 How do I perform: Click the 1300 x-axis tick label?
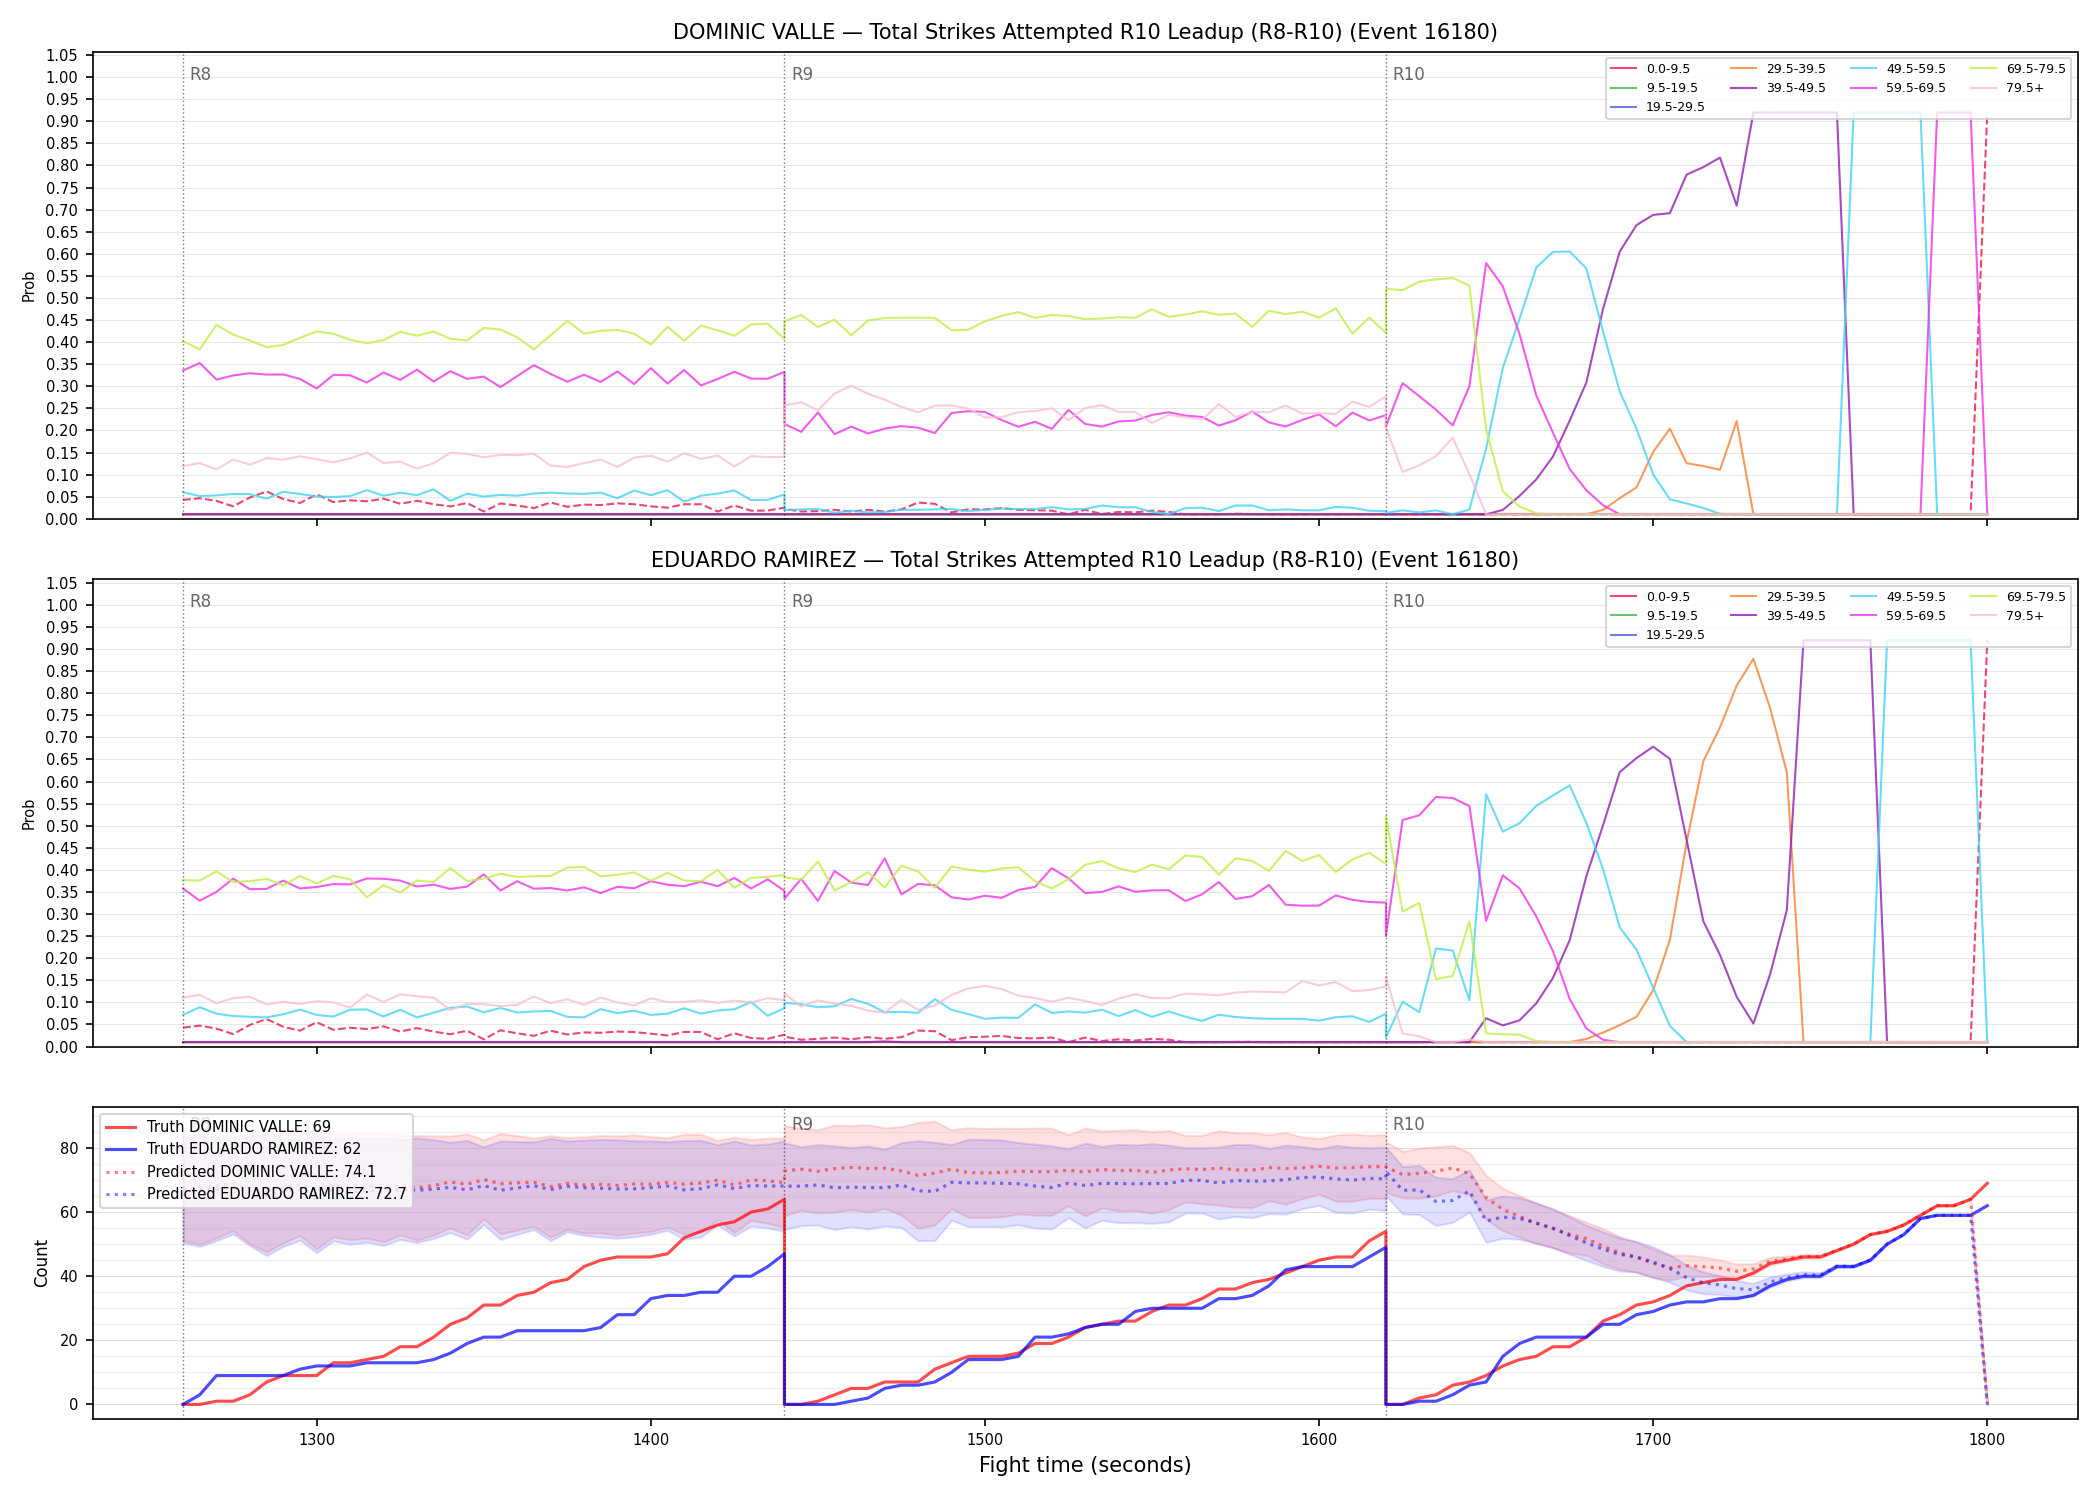317,1440
